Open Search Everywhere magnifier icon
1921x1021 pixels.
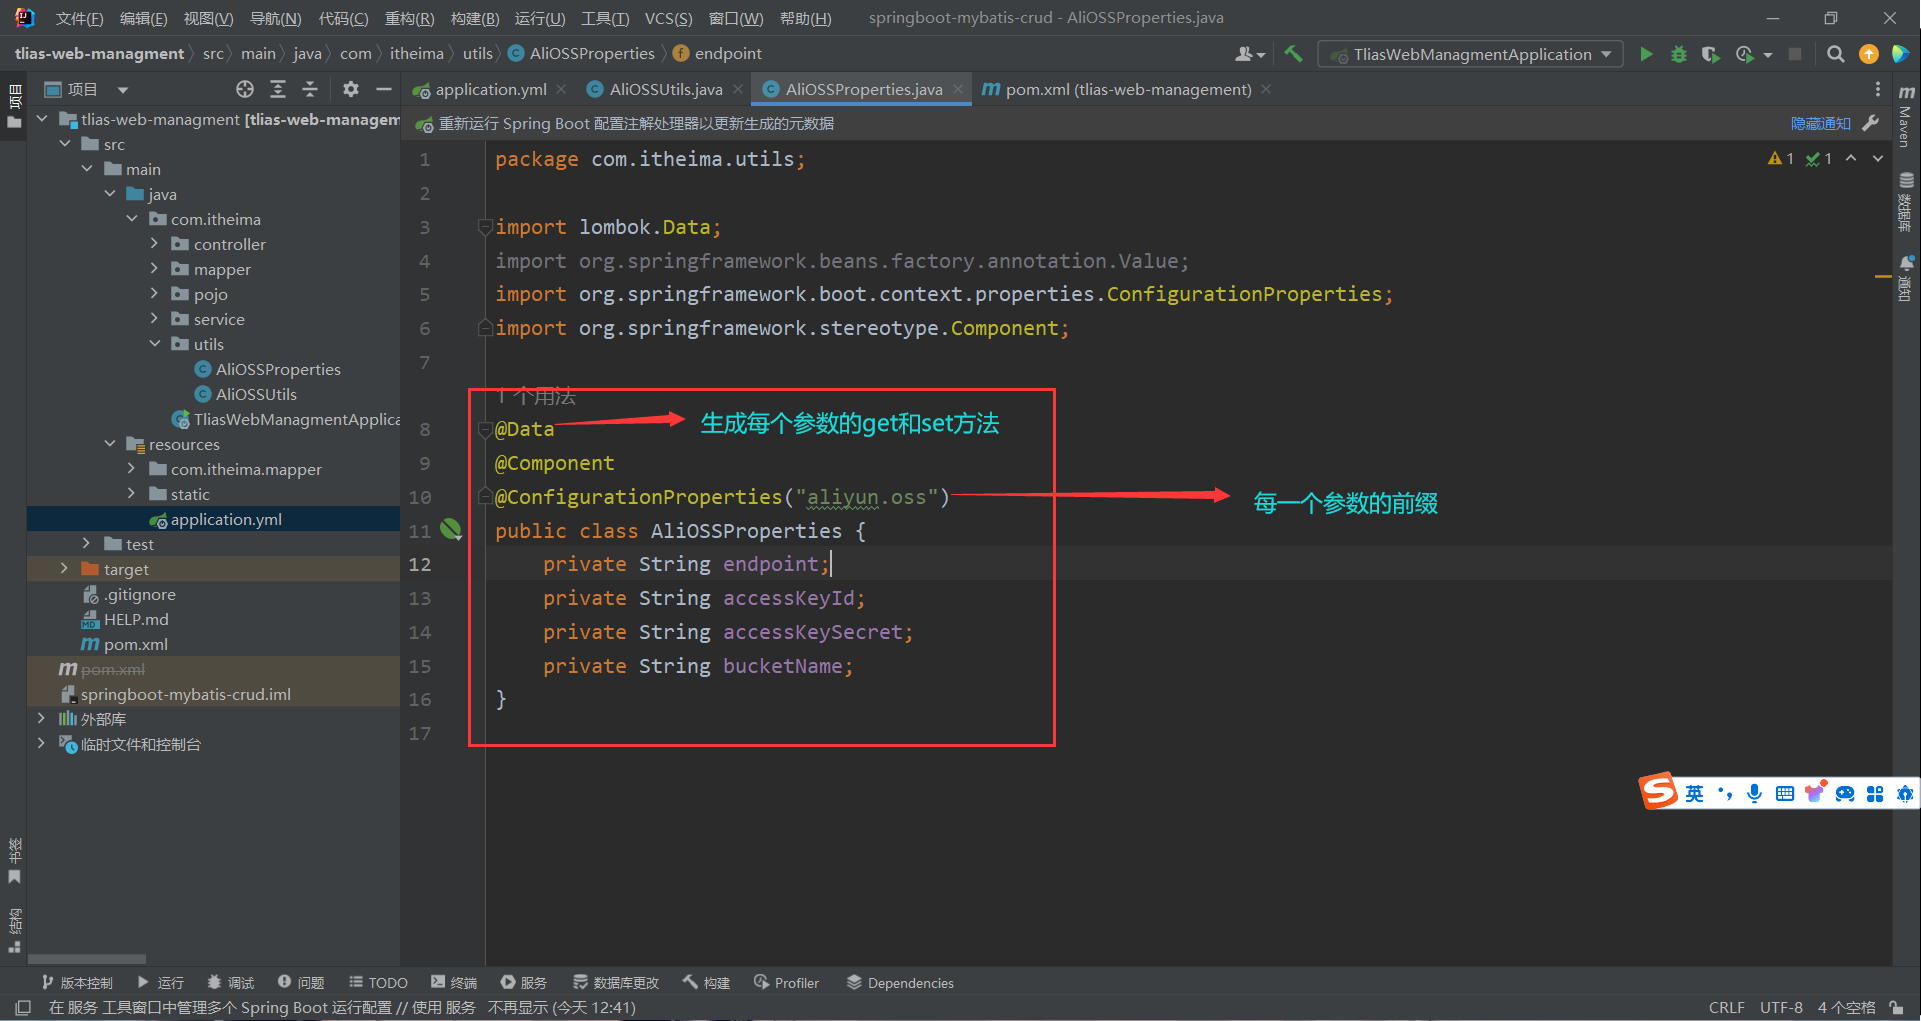pyautogui.click(x=1835, y=54)
